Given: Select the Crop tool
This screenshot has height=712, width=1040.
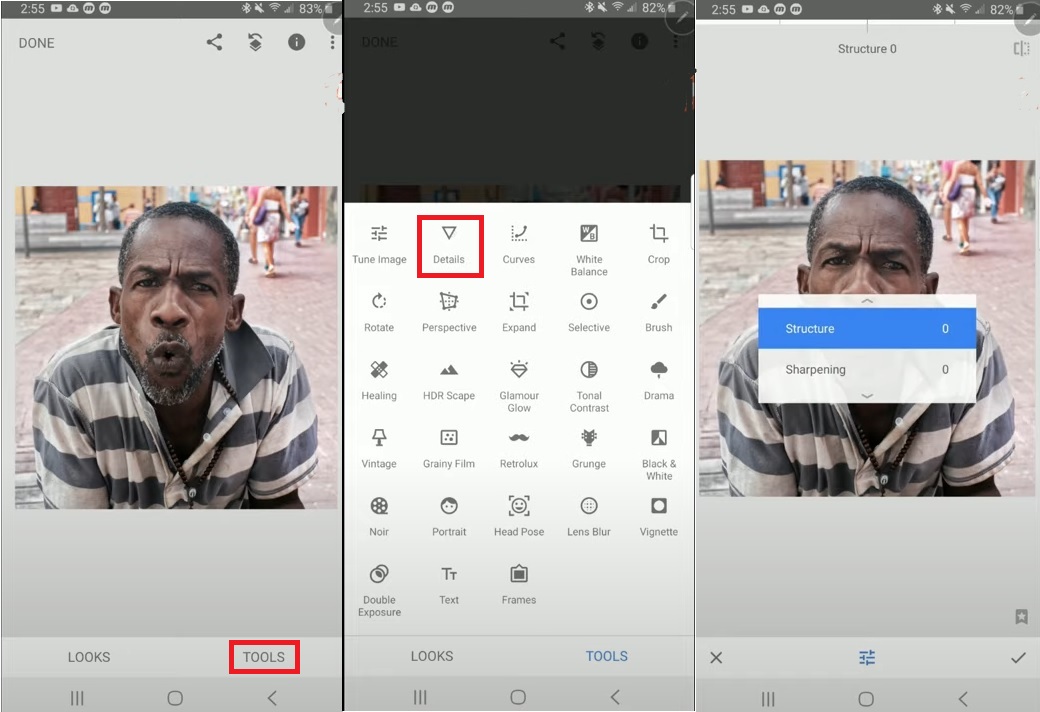Looking at the screenshot, I should coord(659,244).
